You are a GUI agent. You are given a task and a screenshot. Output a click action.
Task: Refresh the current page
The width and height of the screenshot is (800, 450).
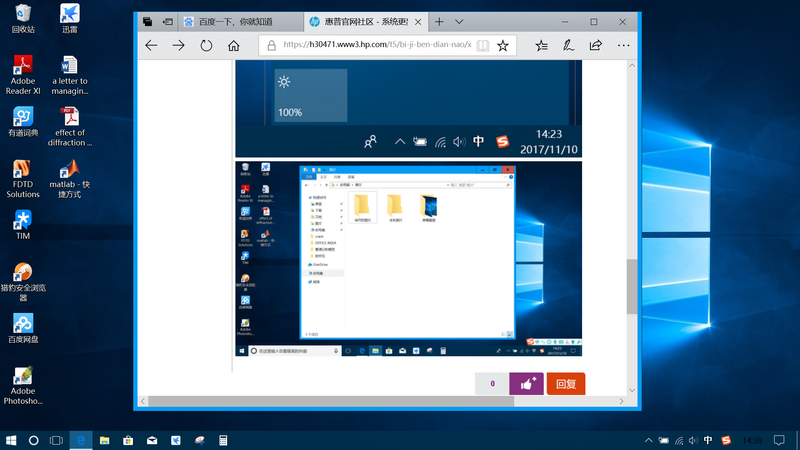(206, 45)
